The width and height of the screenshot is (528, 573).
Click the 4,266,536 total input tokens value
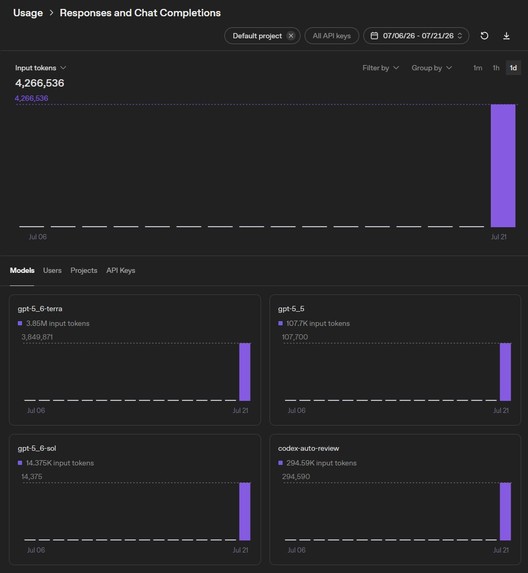point(39,83)
